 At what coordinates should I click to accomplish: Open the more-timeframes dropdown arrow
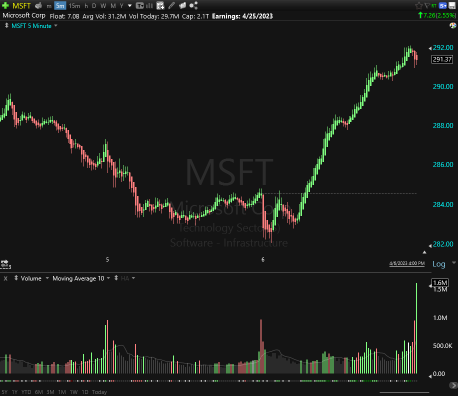tap(130, 6)
